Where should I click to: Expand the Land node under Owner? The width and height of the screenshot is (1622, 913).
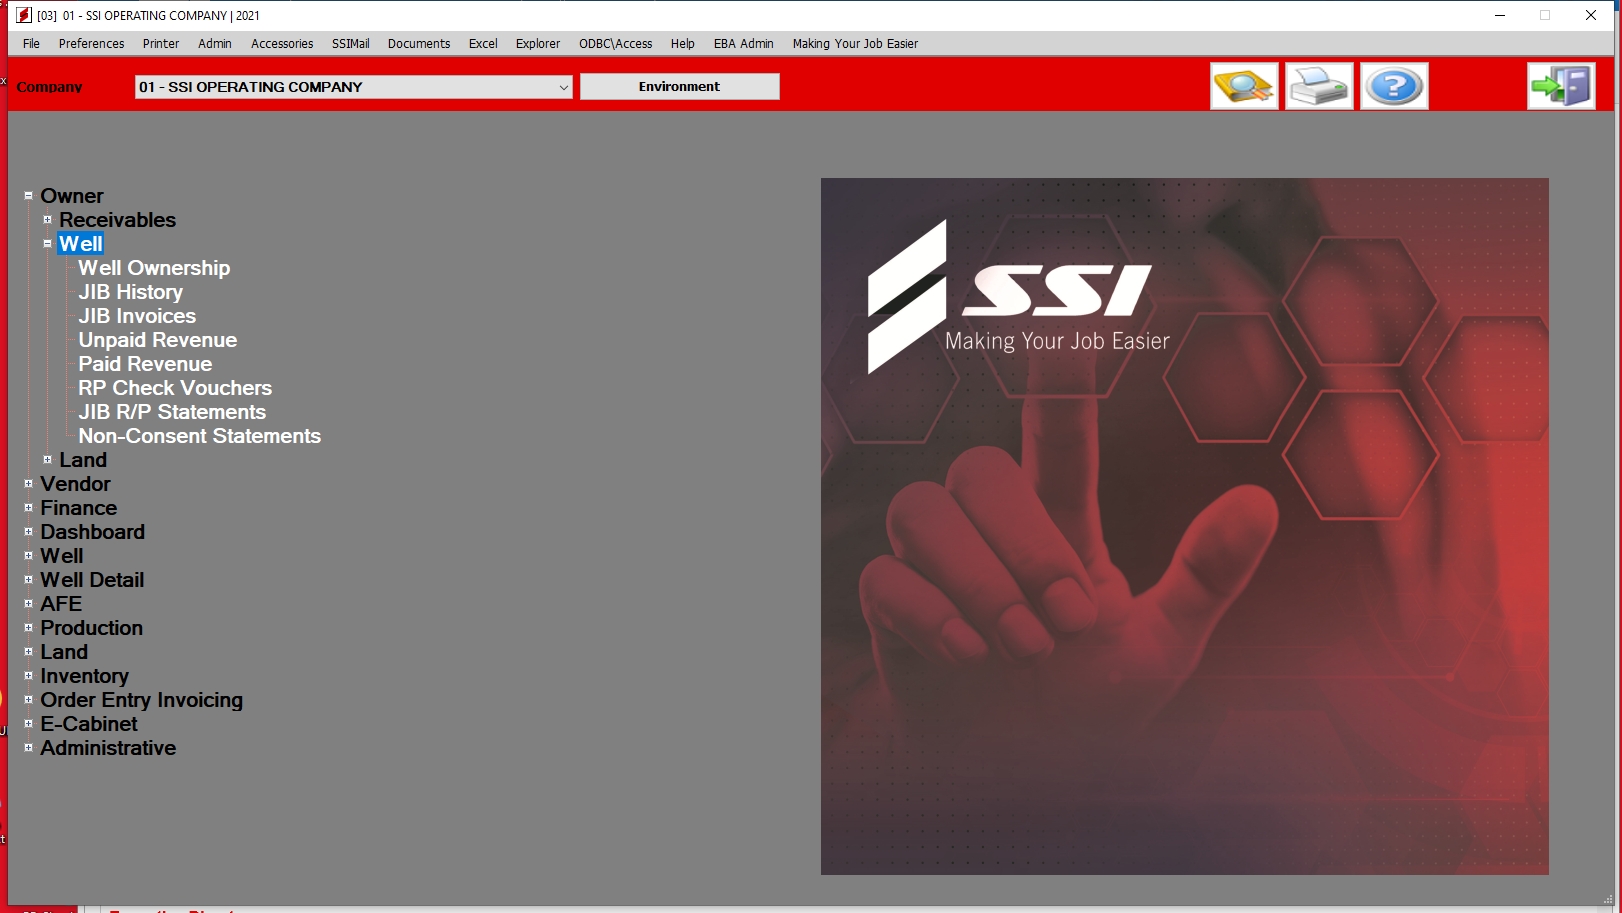click(x=47, y=460)
